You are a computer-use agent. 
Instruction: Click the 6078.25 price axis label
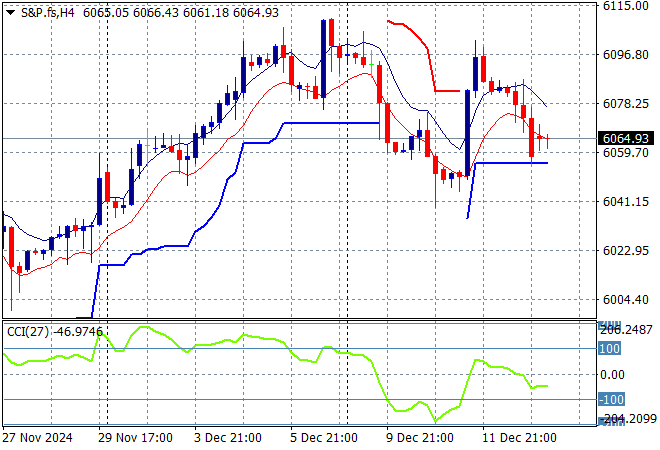pyautogui.click(x=625, y=104)
